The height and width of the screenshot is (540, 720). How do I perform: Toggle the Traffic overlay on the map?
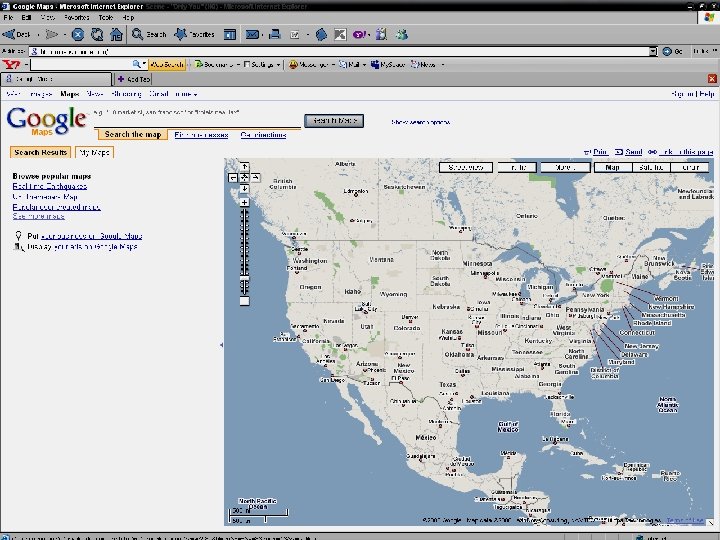(x=515, y=168)
